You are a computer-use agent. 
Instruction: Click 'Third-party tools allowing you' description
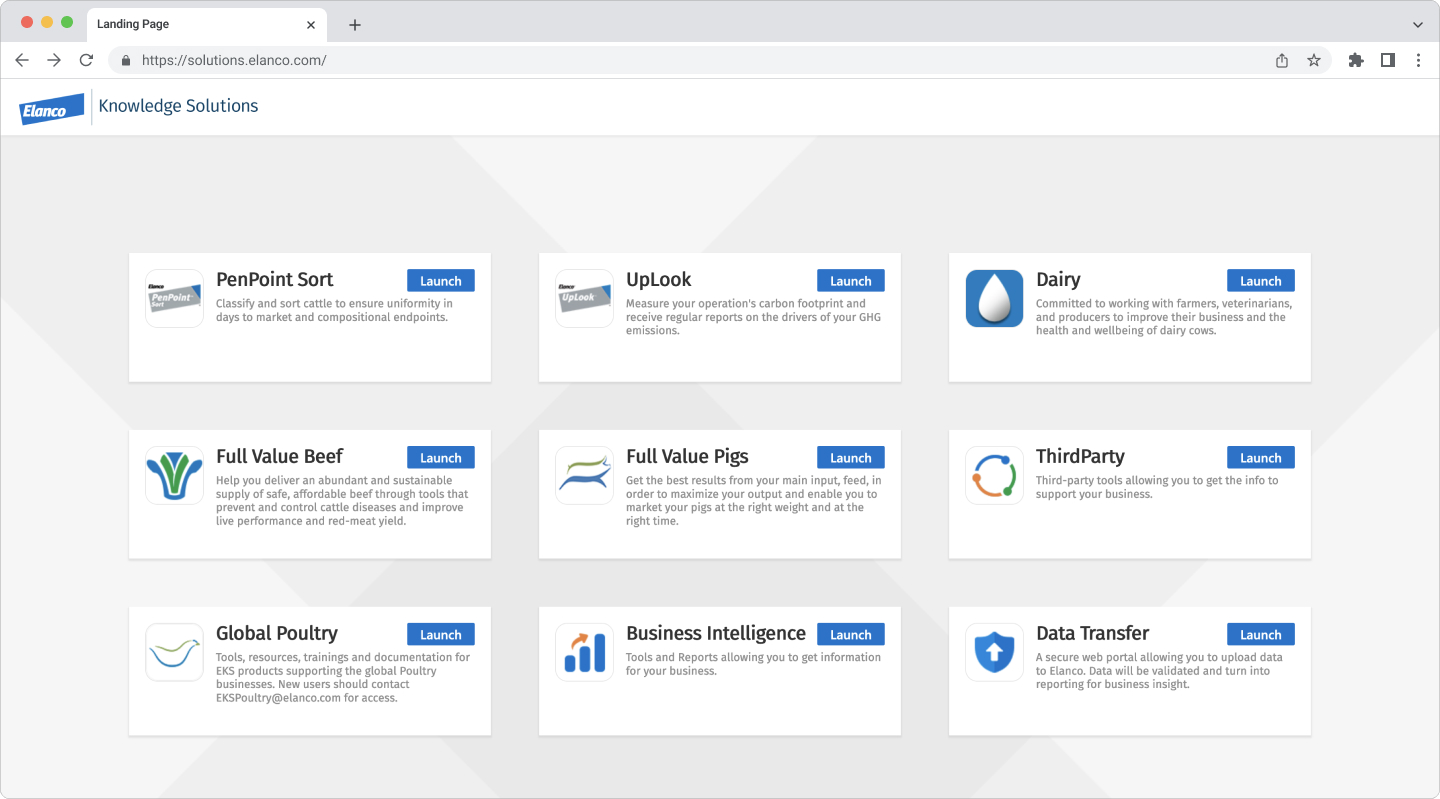point(1157,487)
